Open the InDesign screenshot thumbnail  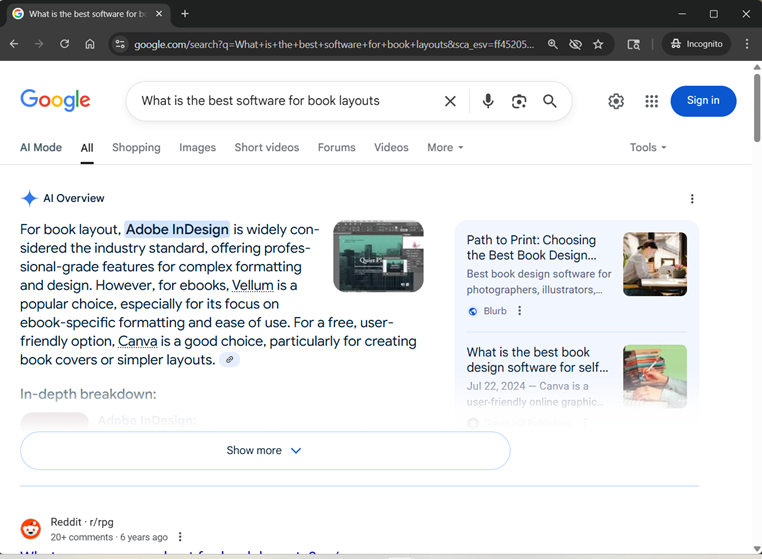click(378, 256)
